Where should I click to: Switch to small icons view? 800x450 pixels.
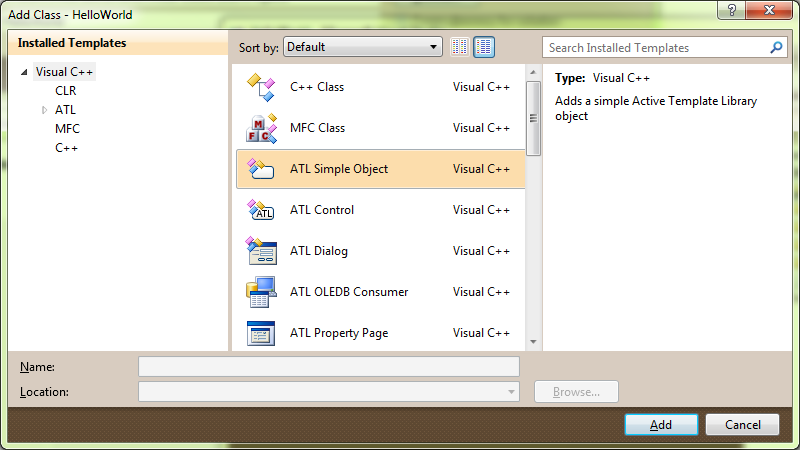pos(460,47)
